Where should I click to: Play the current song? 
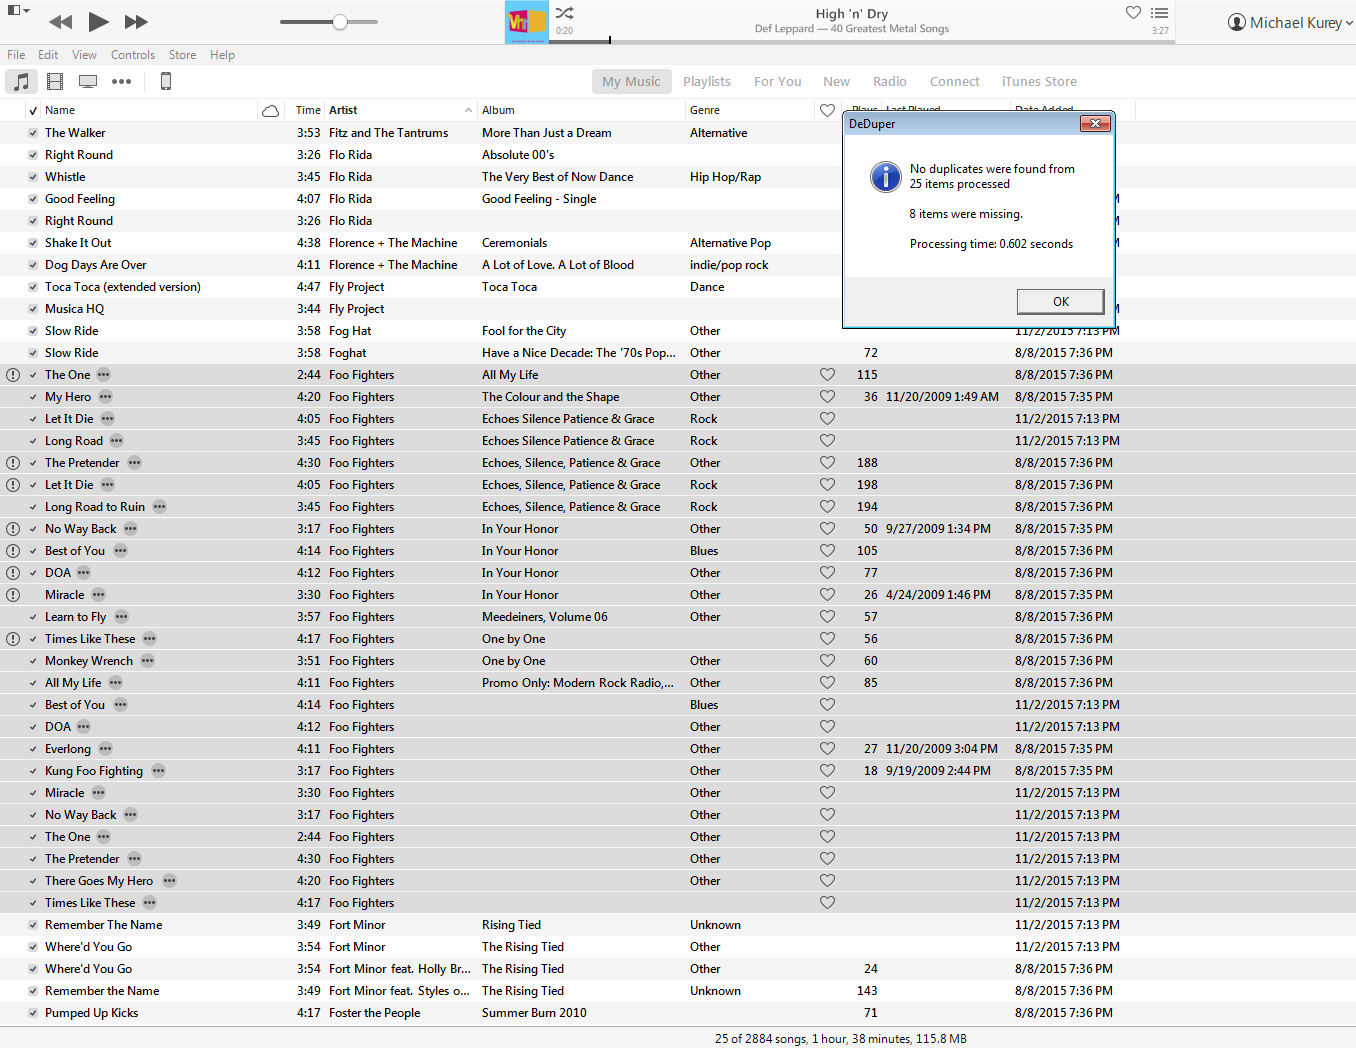98,21
